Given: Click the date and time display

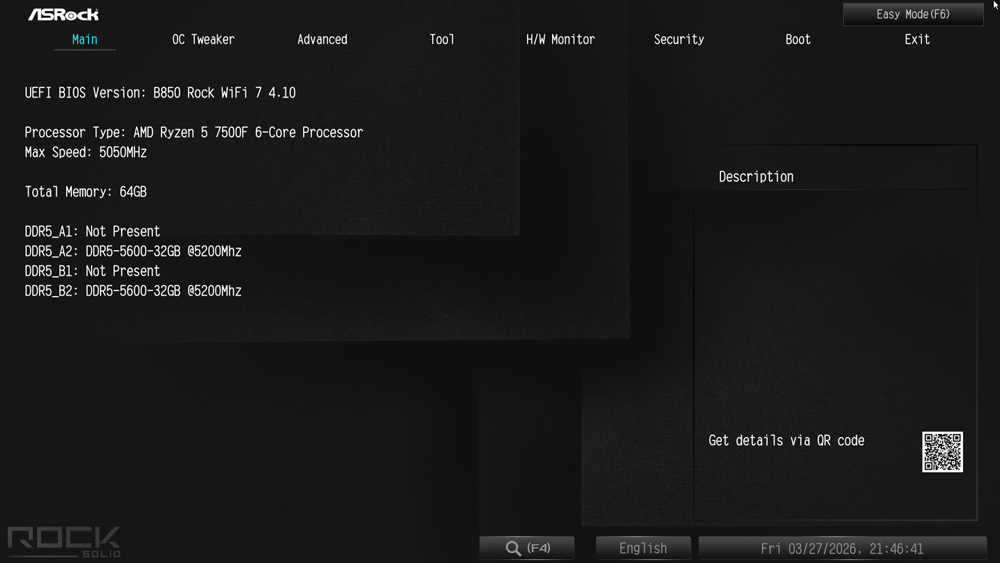Looking at the screenshot, I should tap(842, 548).
